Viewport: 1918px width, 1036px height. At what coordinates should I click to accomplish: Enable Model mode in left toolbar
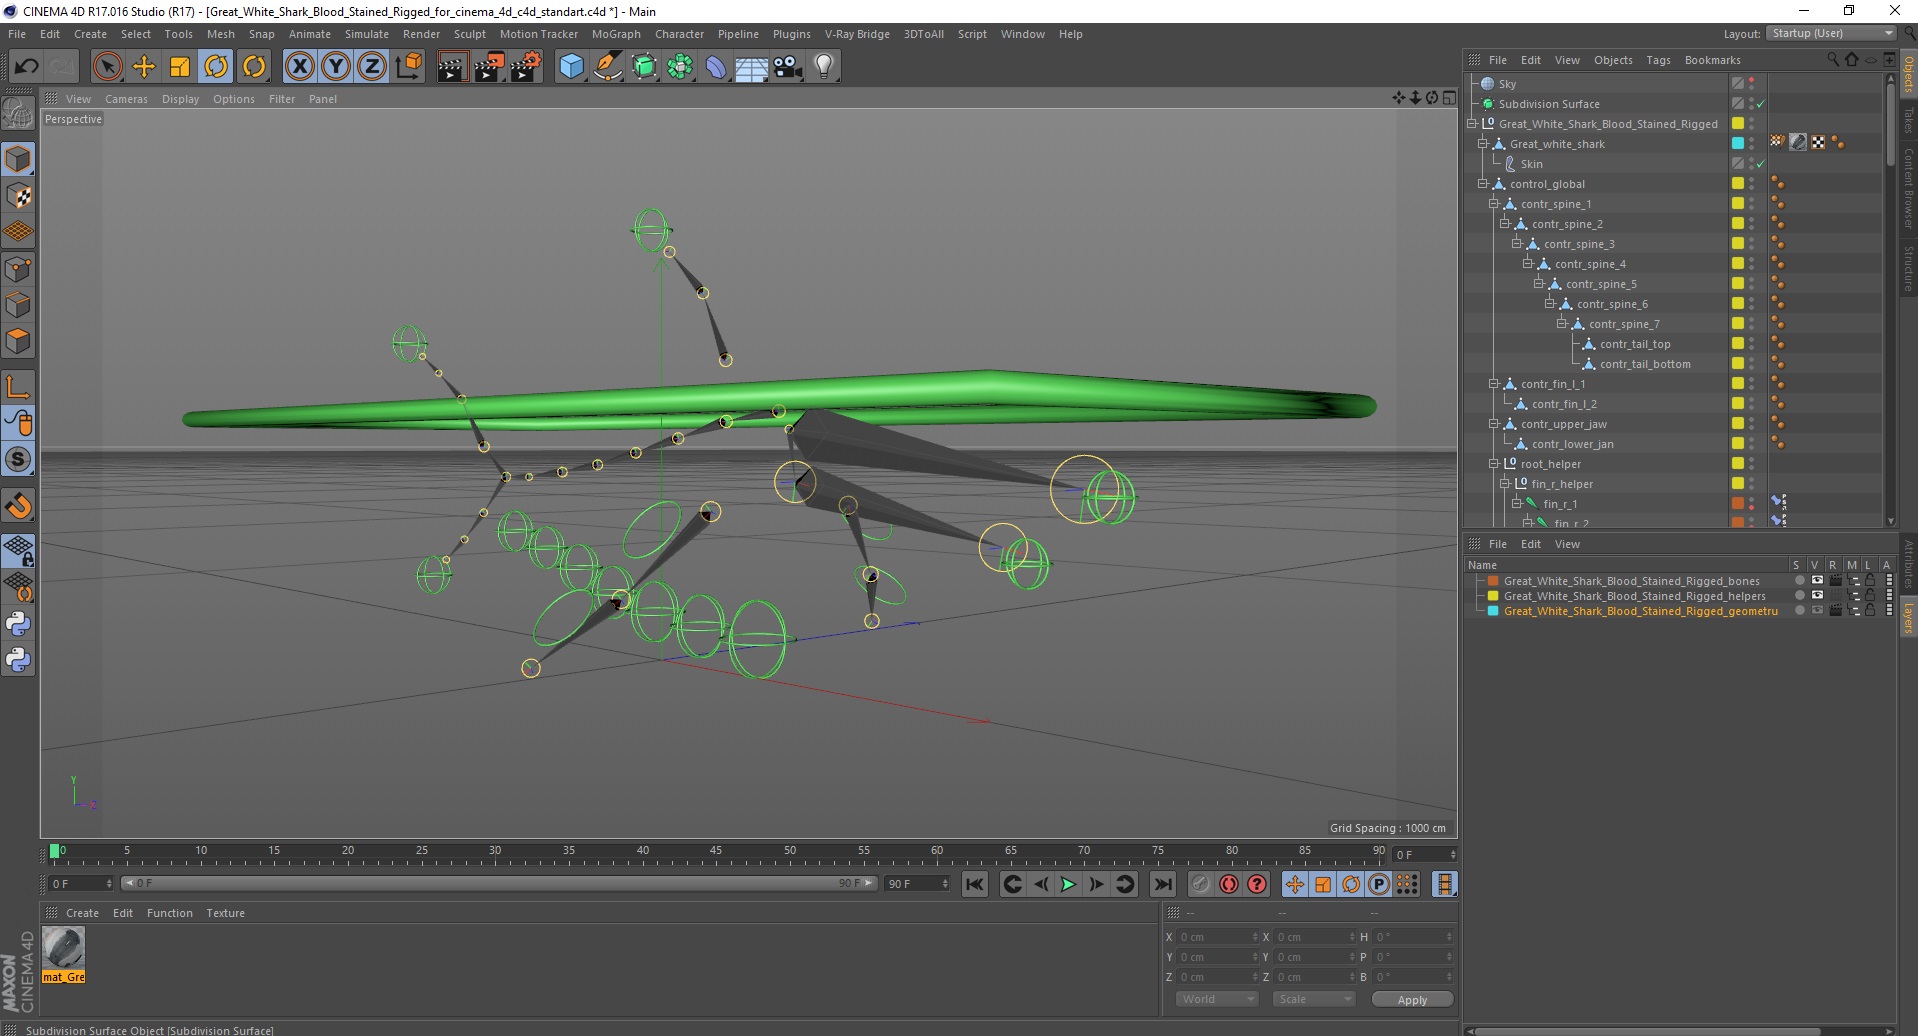point(18,159)
